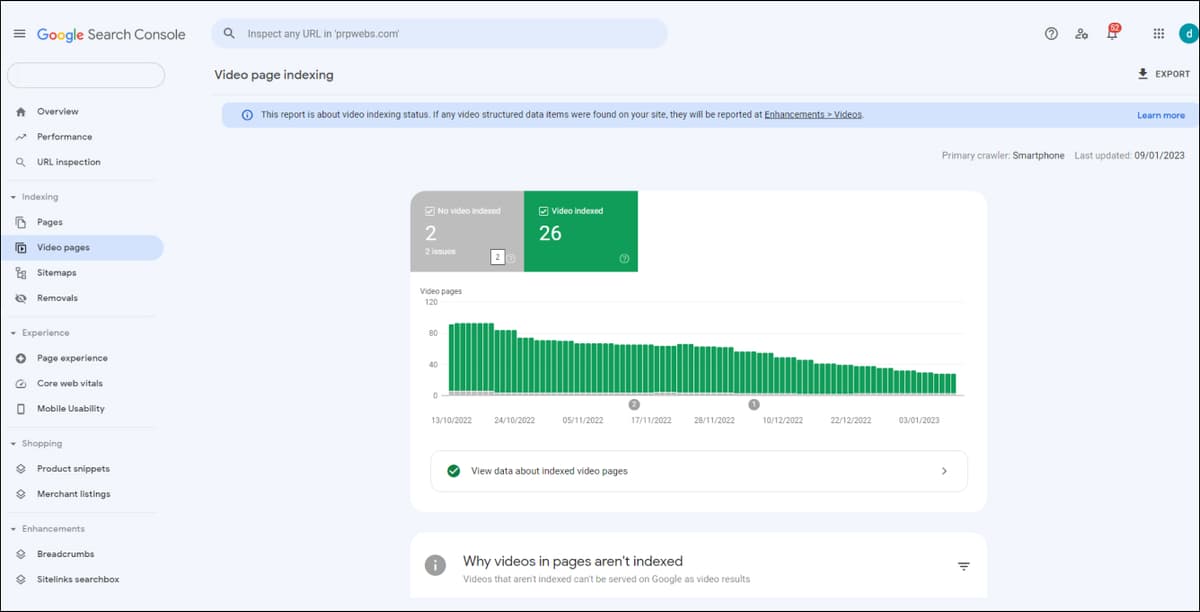This screenshot has width=1200, height=612.
Task: Open the property selector dropdown
Action: (86, 75)
